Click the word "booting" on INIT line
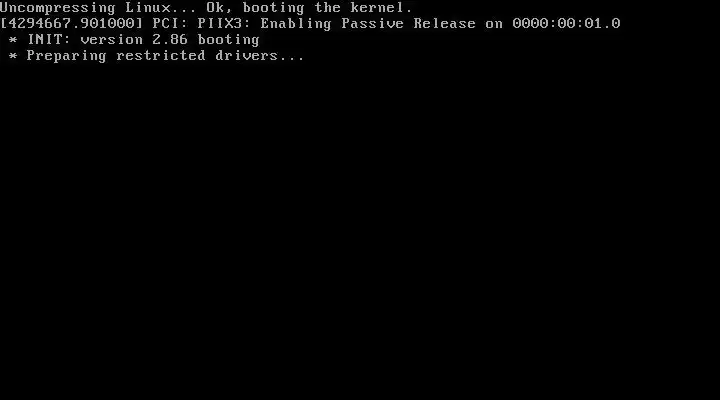720x400 pixels. 229,40
